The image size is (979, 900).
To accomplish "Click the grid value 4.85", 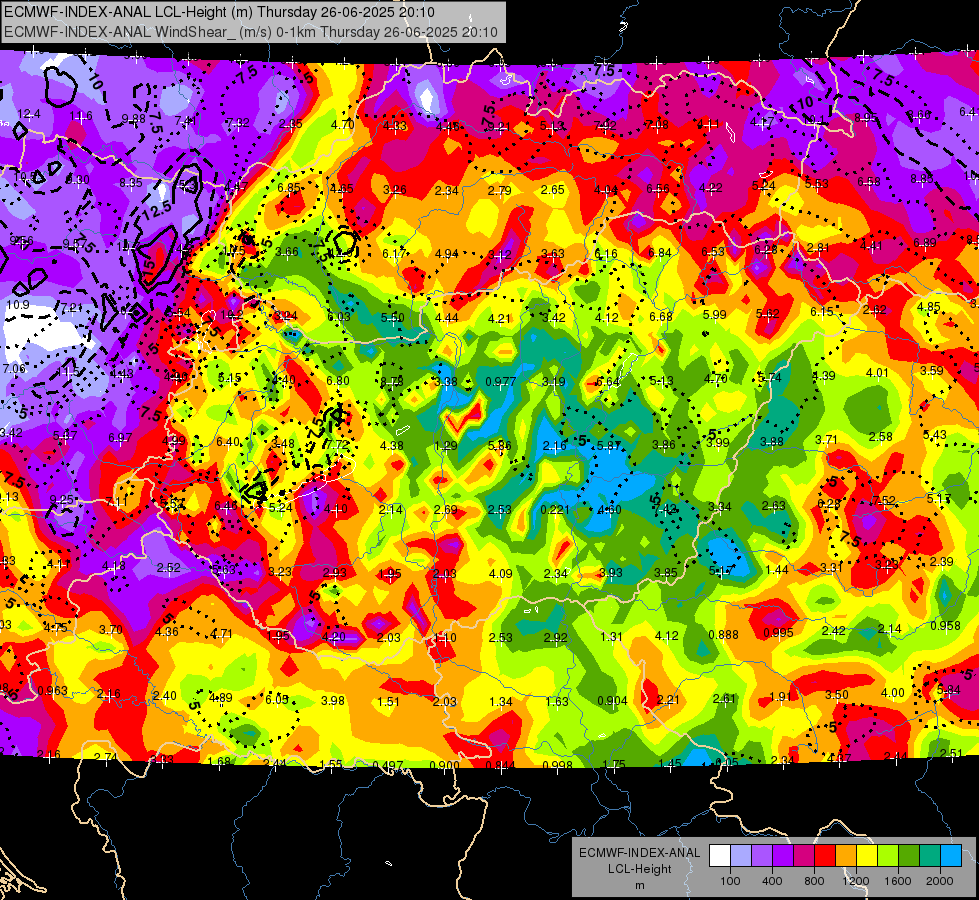I will [928, 307].
